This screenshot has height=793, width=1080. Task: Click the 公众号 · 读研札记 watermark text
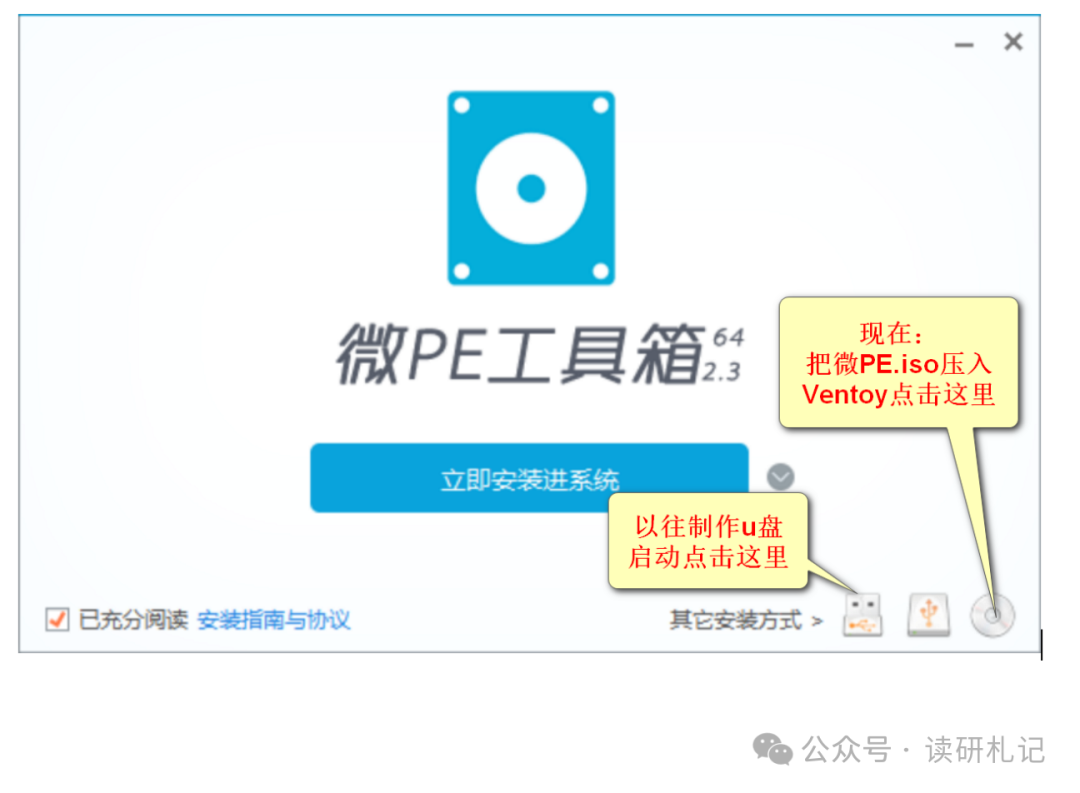[924, 750]
